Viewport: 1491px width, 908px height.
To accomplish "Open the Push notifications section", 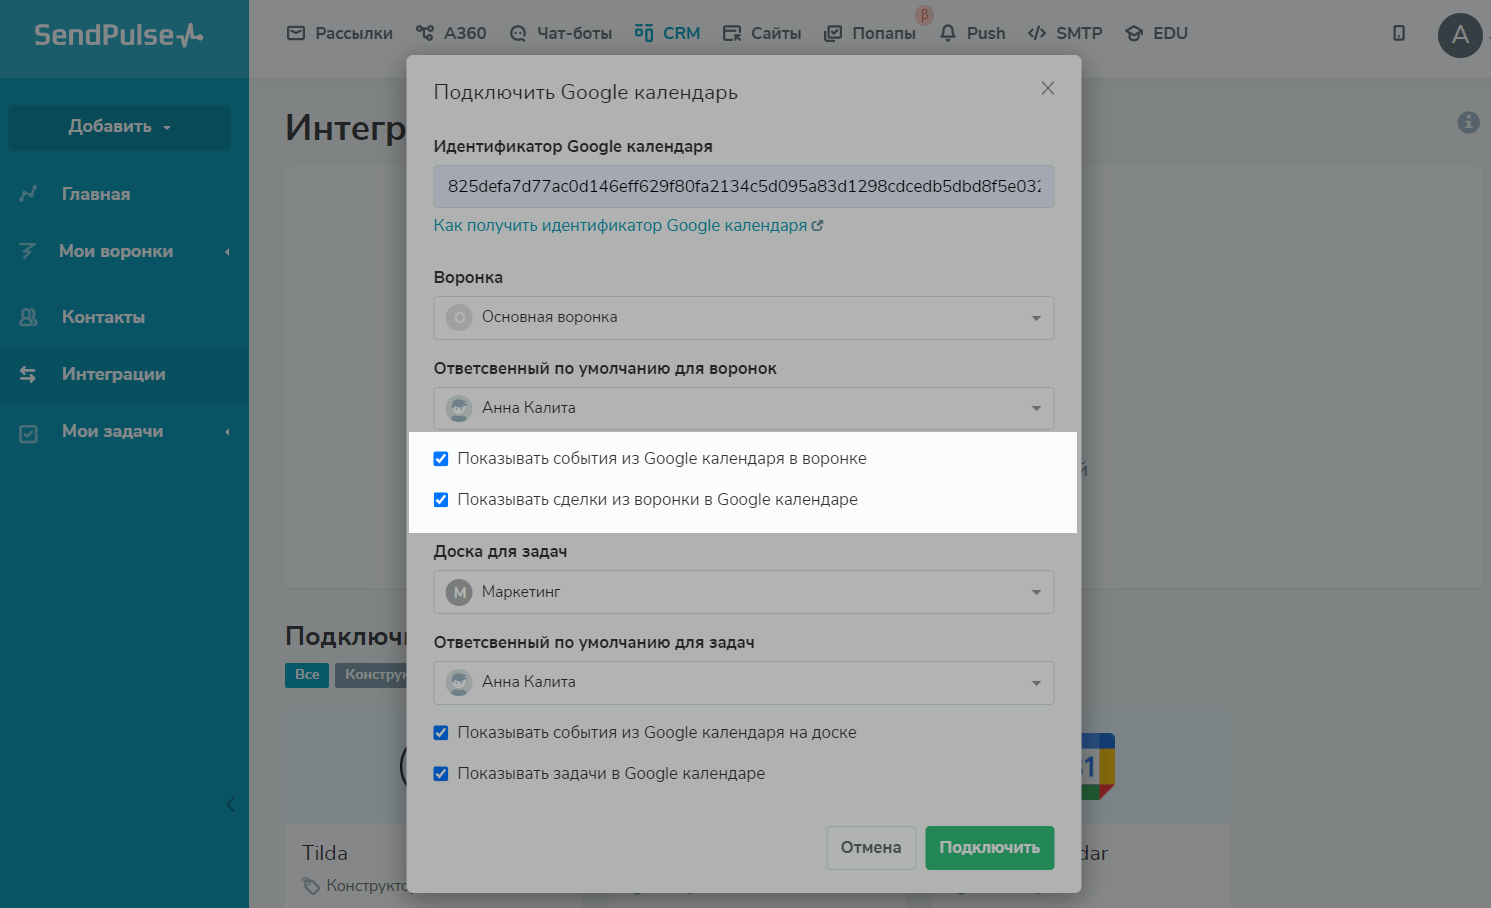I will coord(972,33).
